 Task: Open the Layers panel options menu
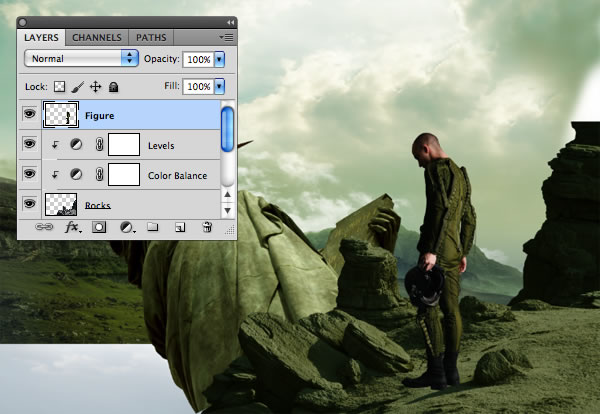(226, 37)
